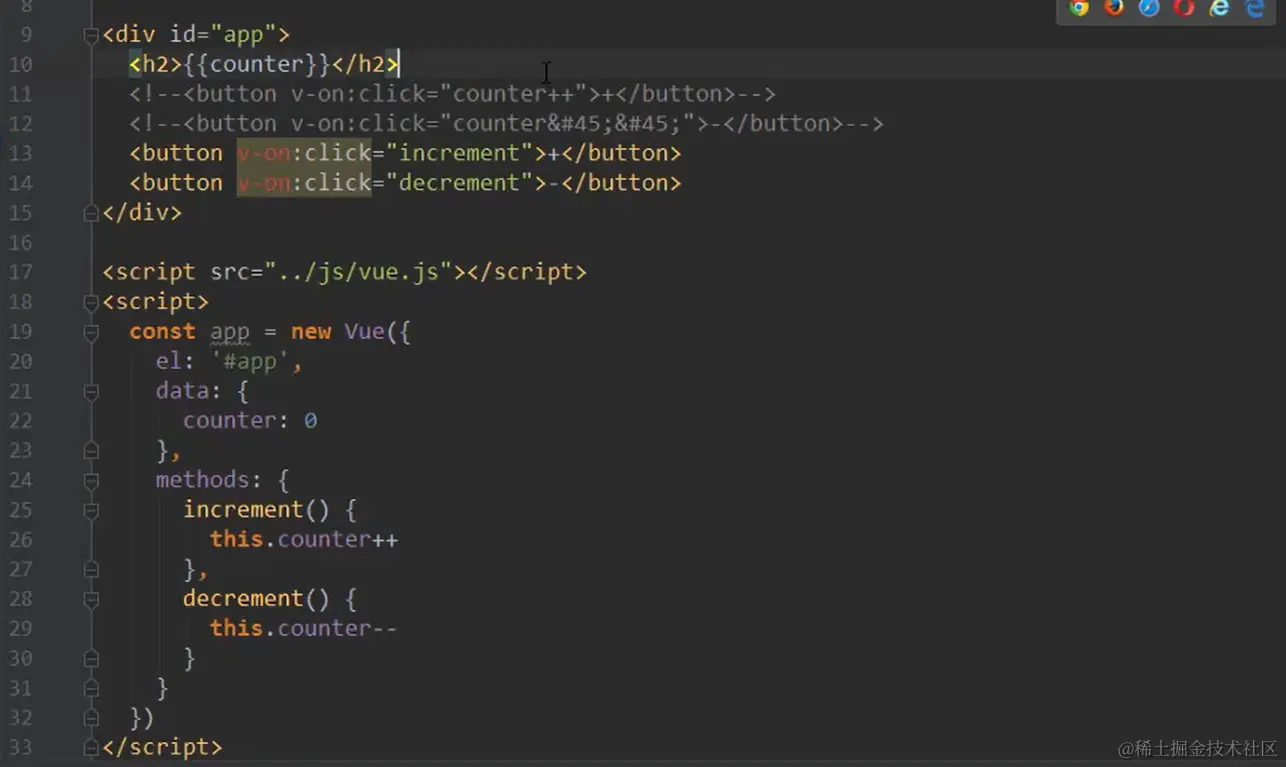1286x767 pixels.
Task: Click the fold end marker on line 27
Action: click(x=91, y=569)
